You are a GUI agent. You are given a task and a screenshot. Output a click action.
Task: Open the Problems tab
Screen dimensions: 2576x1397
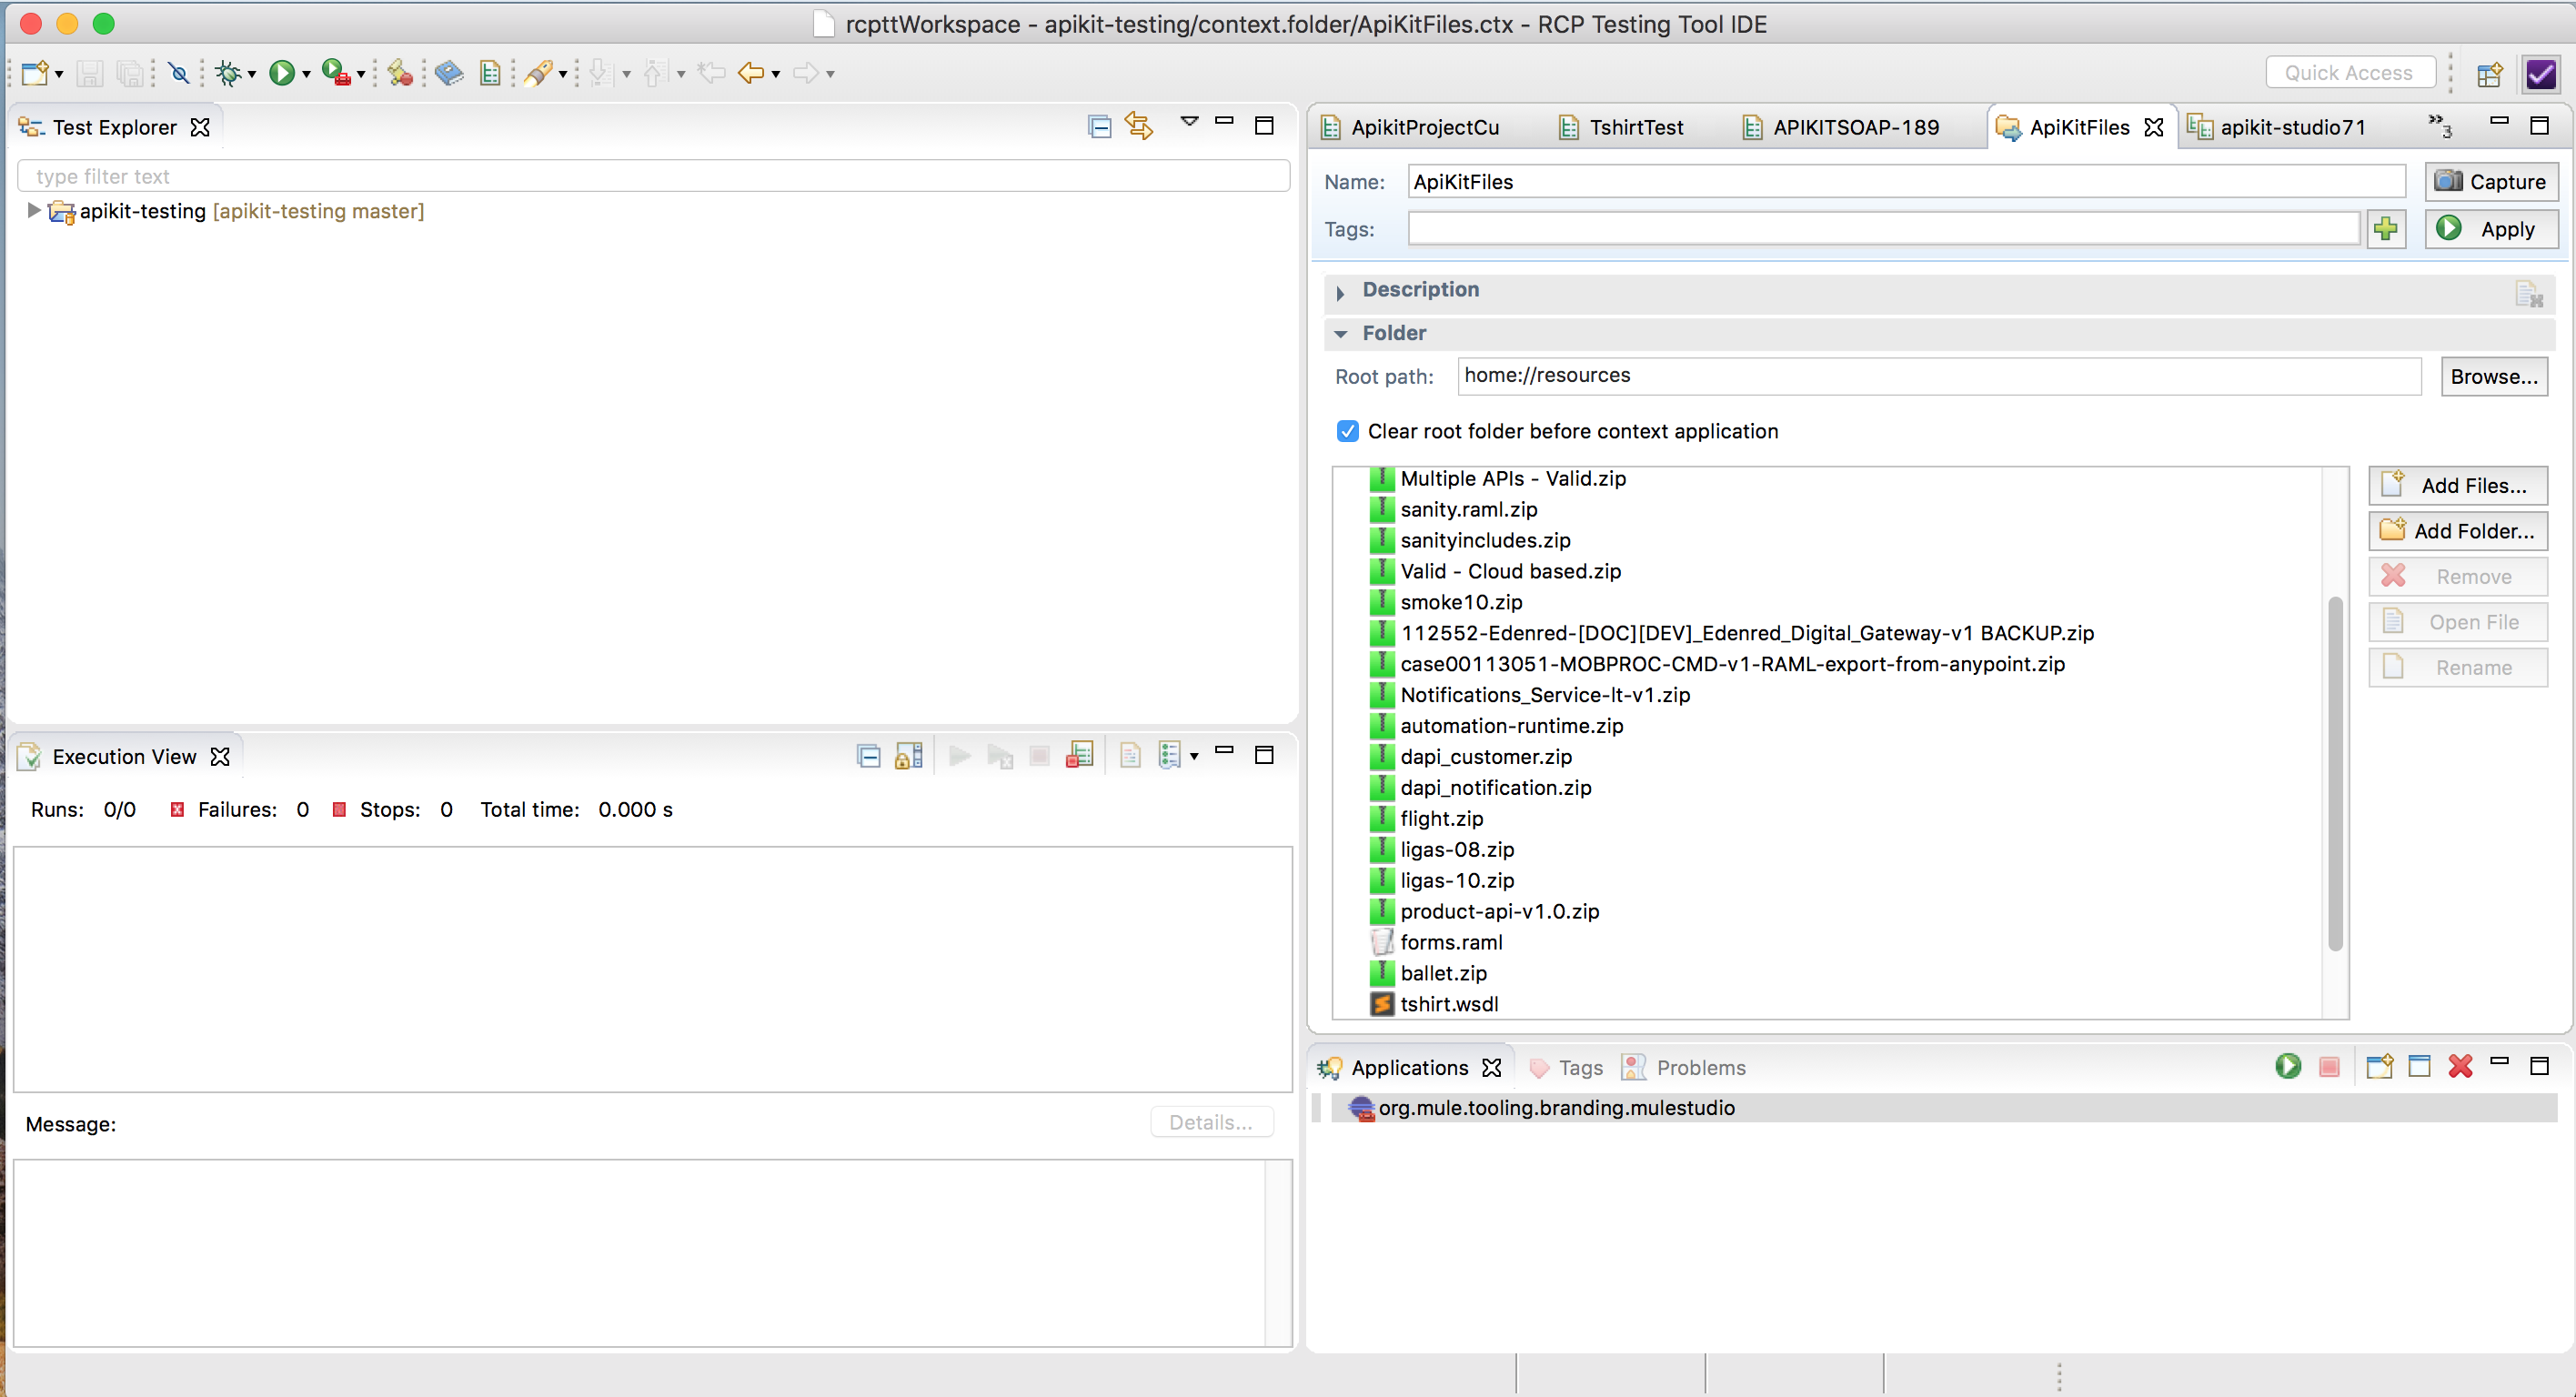(x=1699, y=1068)
